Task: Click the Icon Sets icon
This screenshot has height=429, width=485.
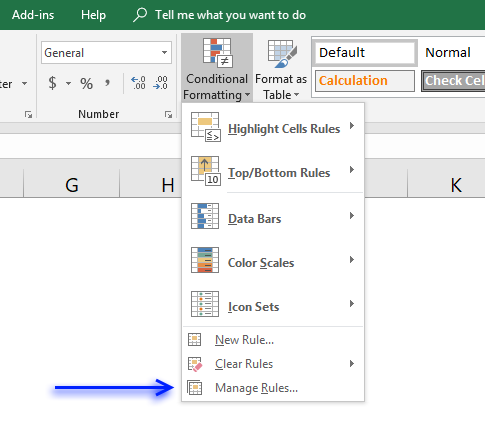Action: [x=205, y=304]
